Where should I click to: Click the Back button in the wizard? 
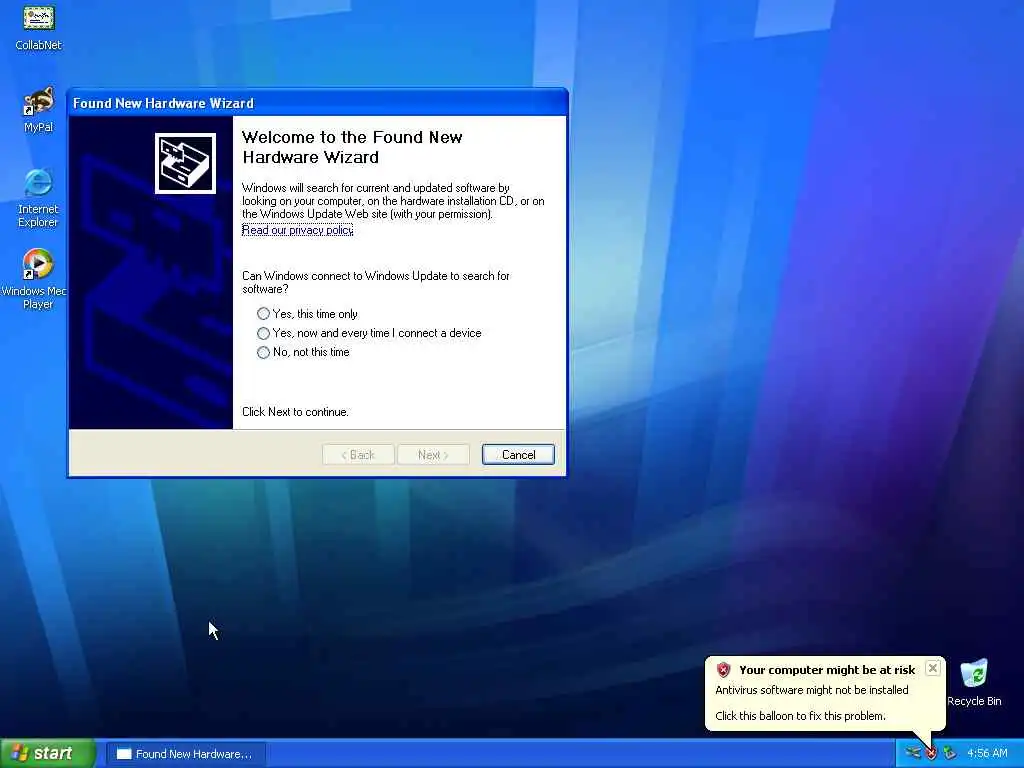point(358,455)
